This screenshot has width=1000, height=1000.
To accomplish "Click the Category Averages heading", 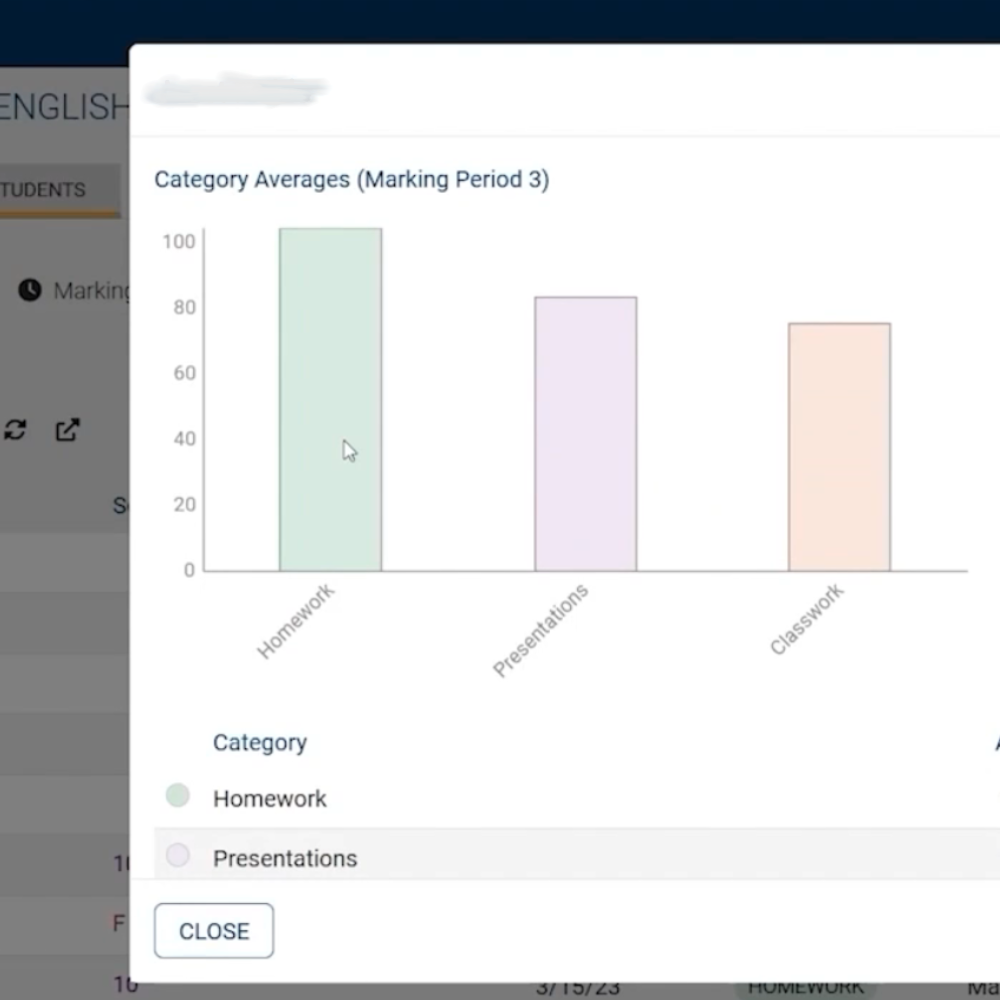I will 352,179.
